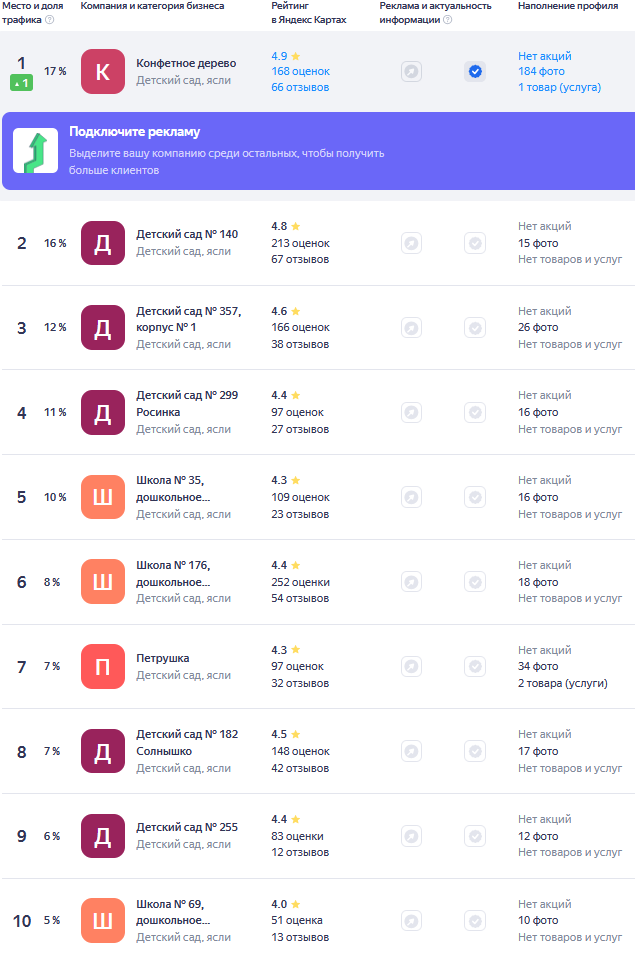Open the '184 фото' link for Конфетное дерево
The height and width of the screenshot is (960, 635).
[541, 72]
